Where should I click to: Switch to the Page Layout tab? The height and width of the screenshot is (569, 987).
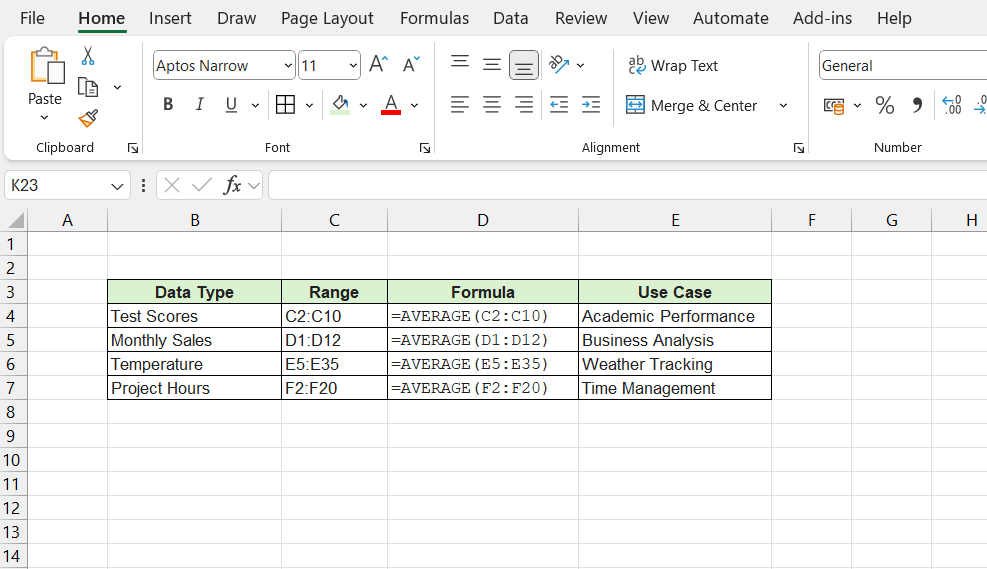[x=327, y=18]
